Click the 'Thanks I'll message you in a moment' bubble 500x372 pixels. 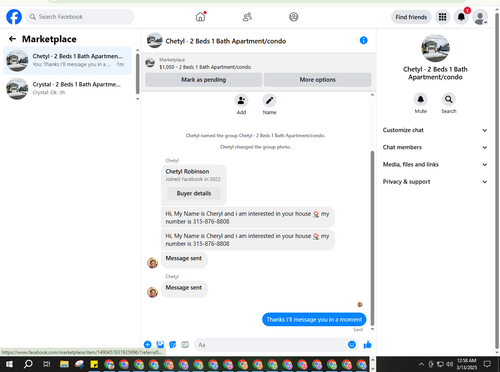coord(314,319)
